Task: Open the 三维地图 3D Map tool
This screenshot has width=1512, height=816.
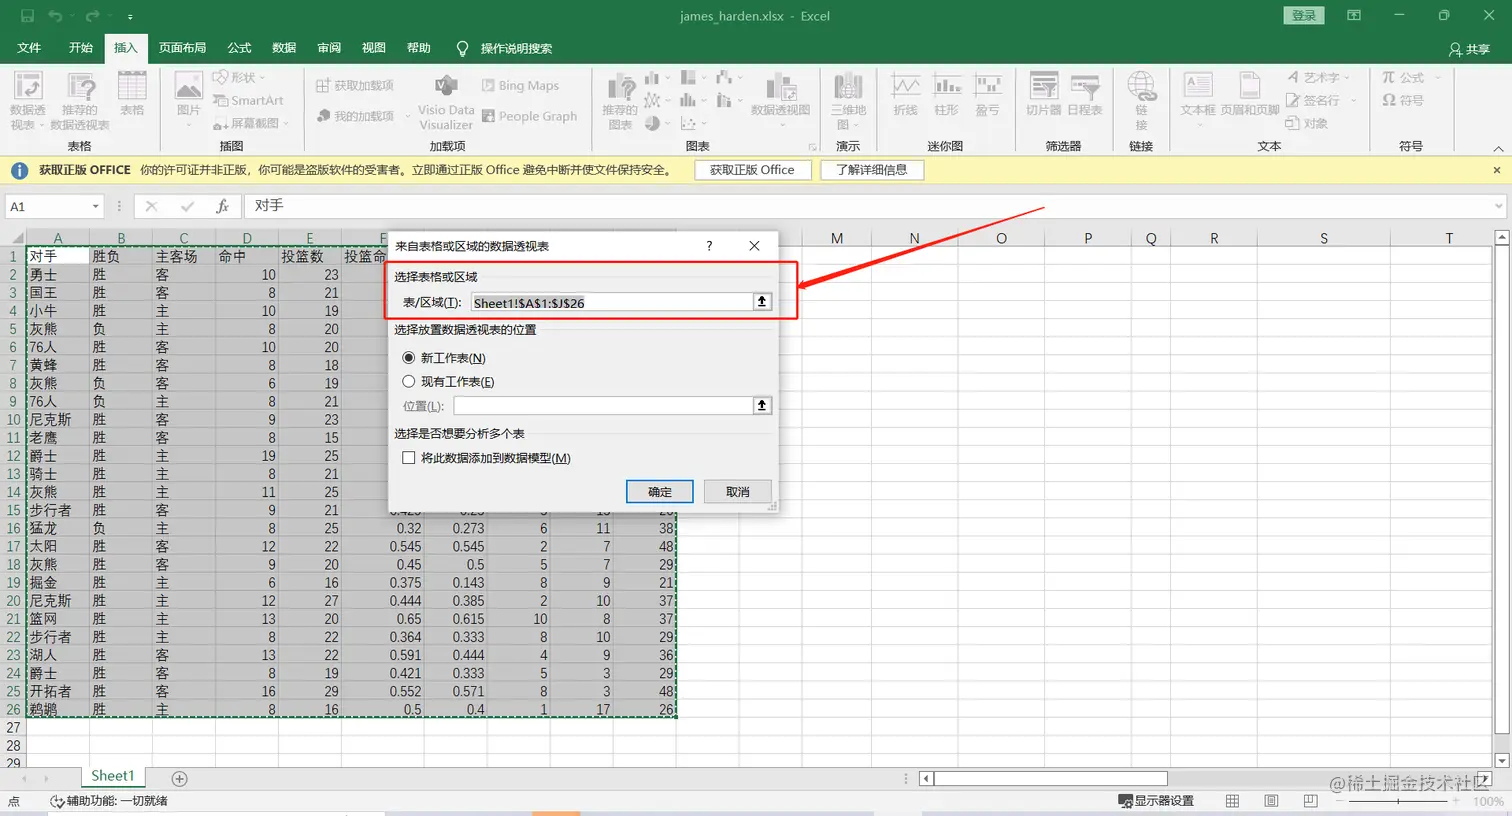Action: pyautogui.click(x=847, y=100)
